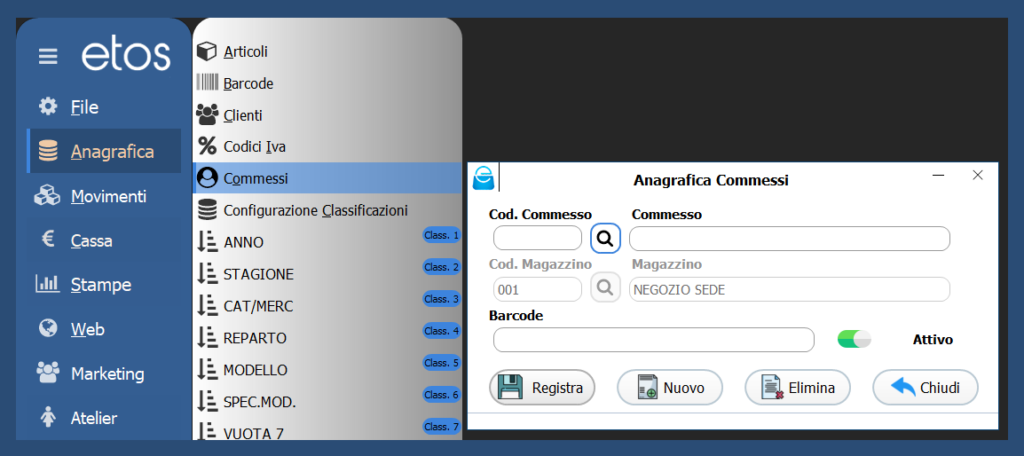Click the disabled Cod. Magazzino magnifier button
The width and height of the screenshot is (1024, 456).
click(605, 288)
